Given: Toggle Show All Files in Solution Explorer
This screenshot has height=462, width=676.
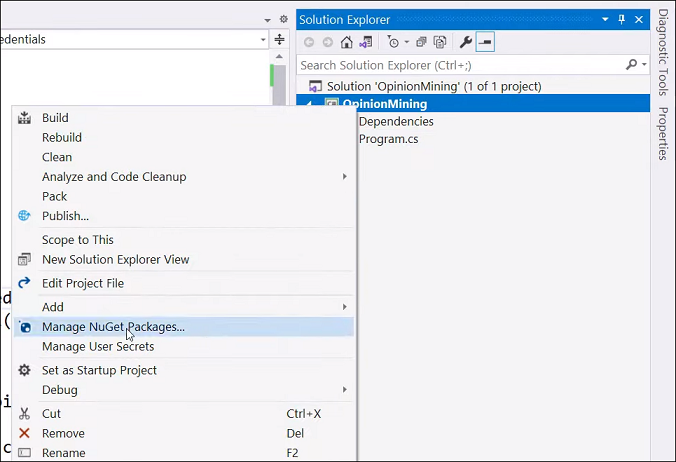Looking at the screenshot, I should click(439, 42).
